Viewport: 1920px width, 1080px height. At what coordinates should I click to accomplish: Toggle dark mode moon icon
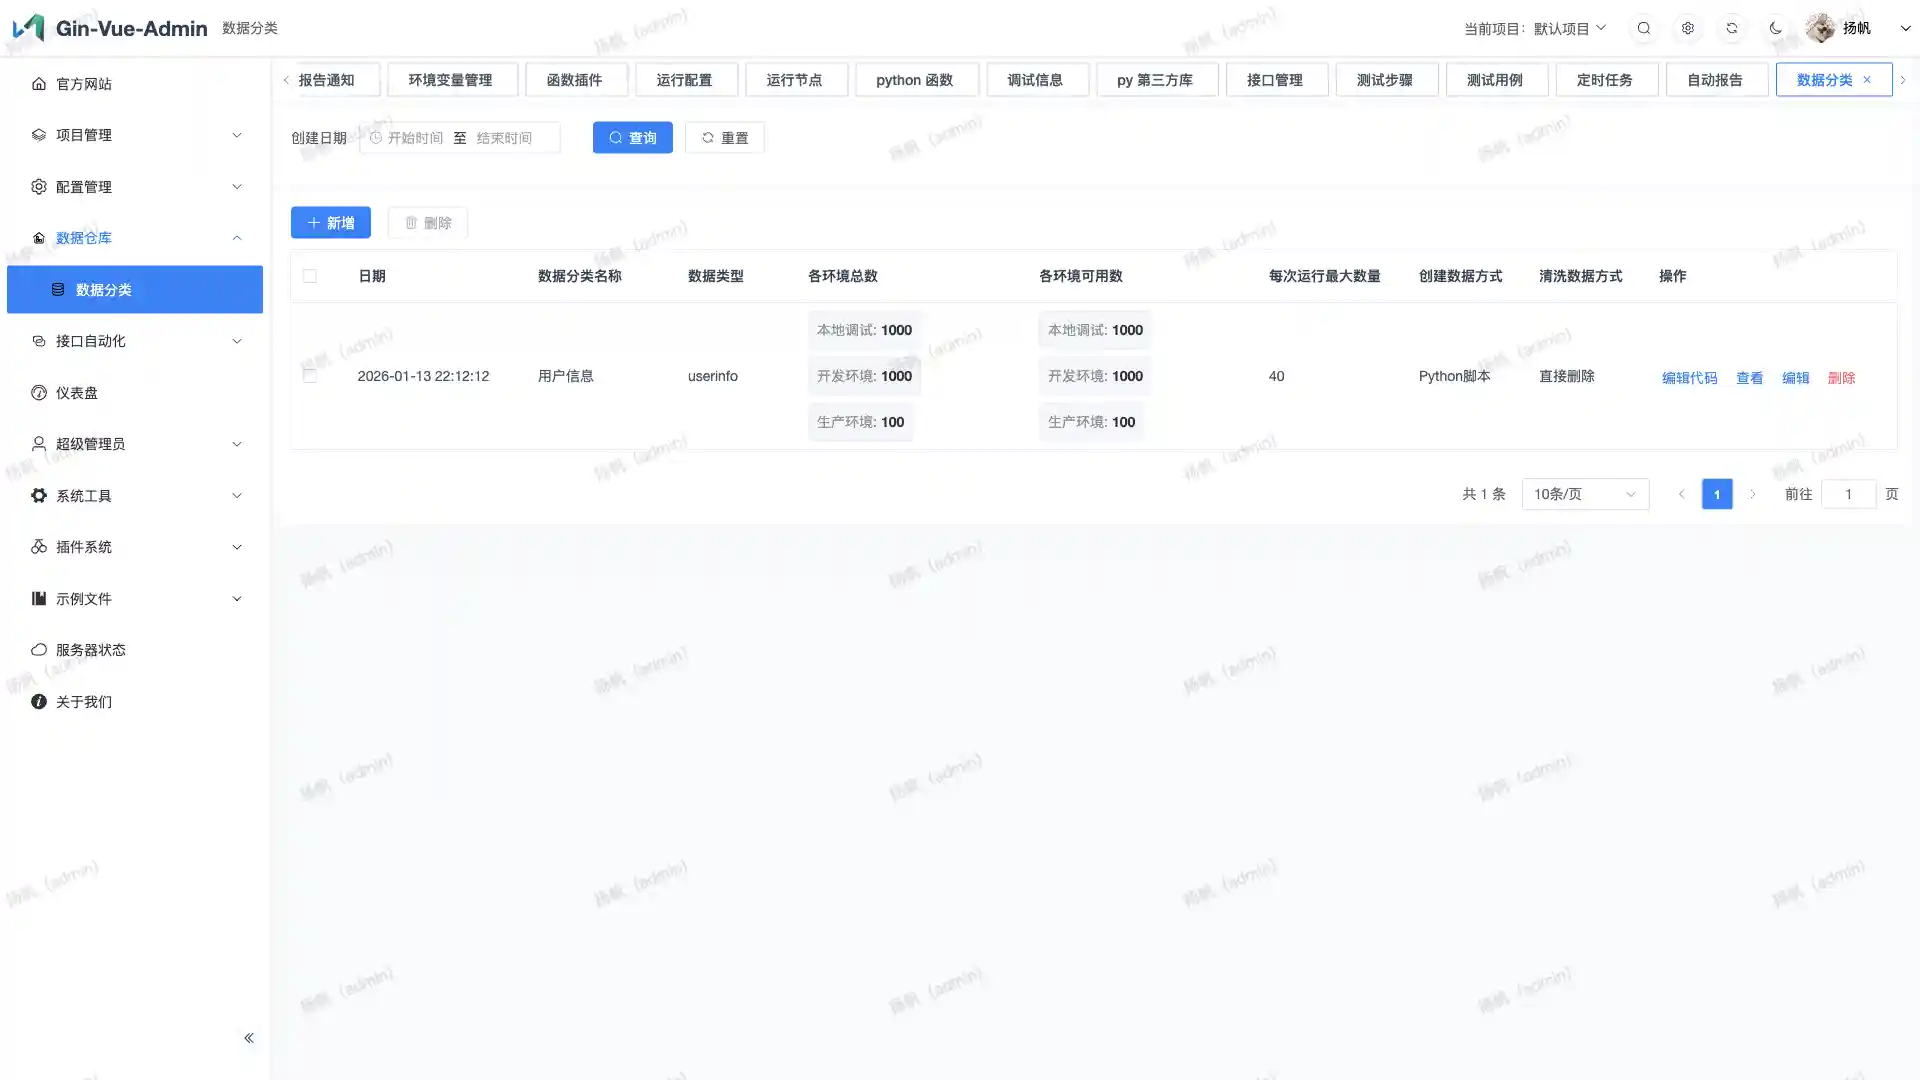coord(1776,28)
